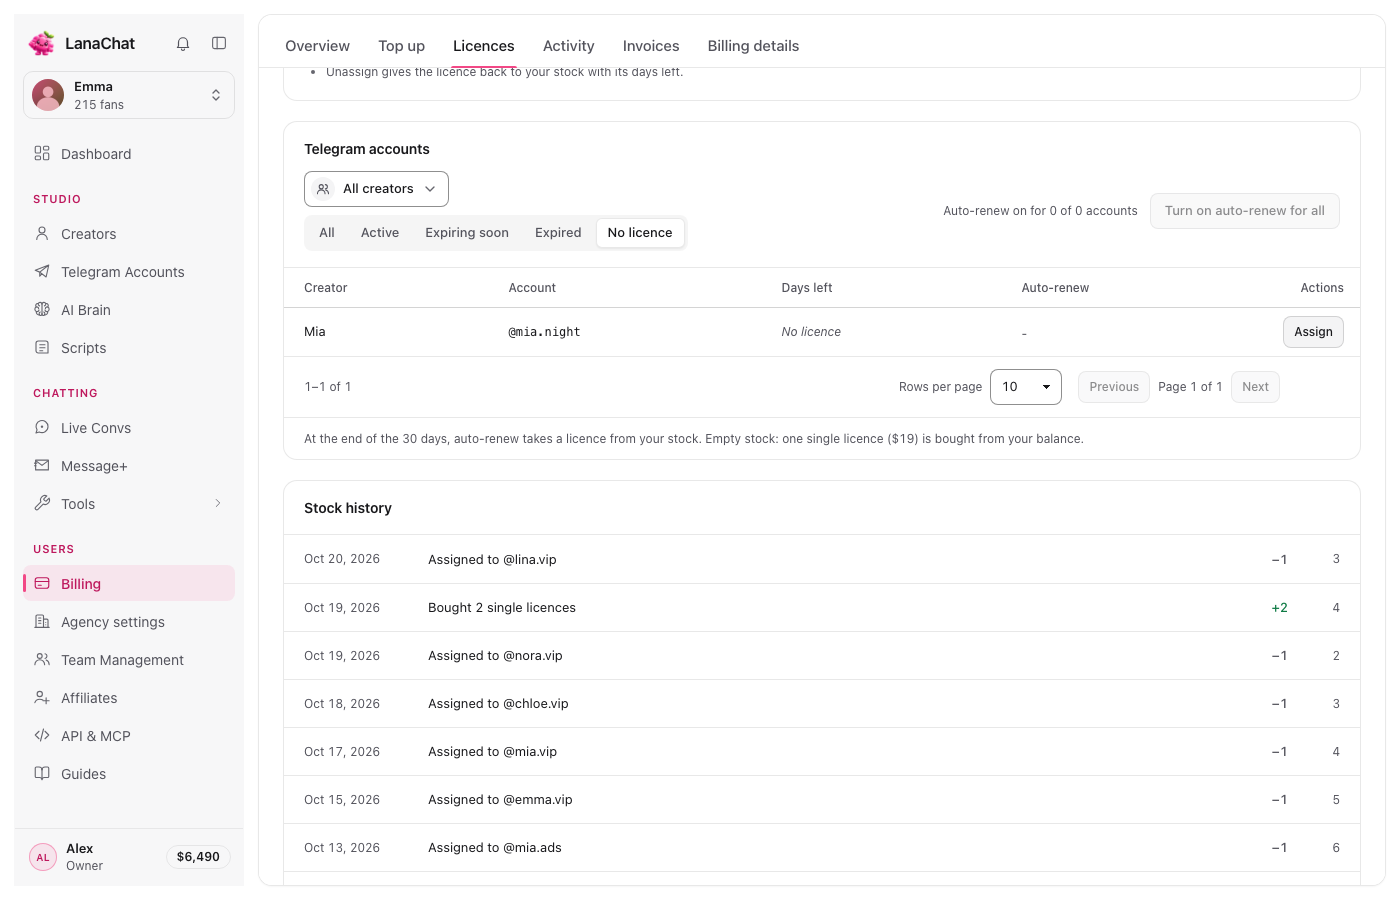Open the Activity tab
The width and height of the screenshot is (1400, 900).
[568, 46]
